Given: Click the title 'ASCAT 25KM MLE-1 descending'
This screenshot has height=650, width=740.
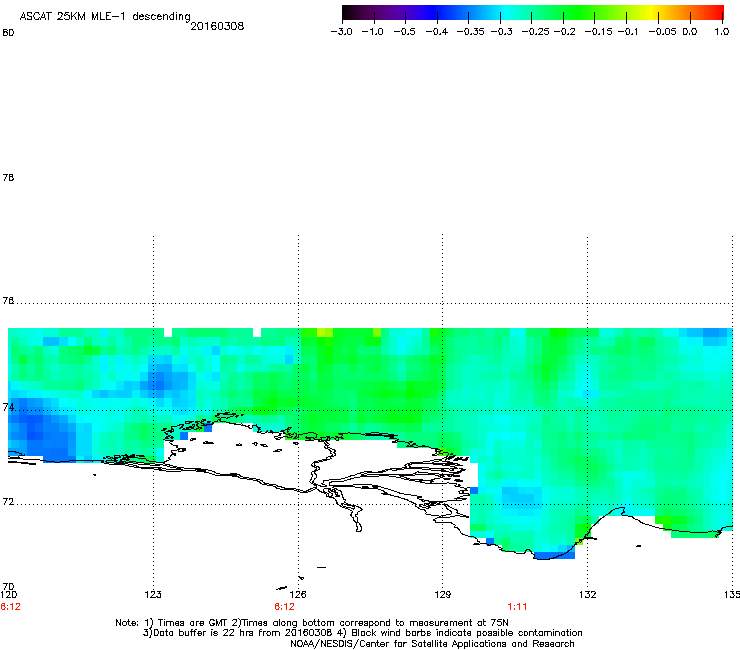Looking at the screenshot, I should (x=105, y=17).
